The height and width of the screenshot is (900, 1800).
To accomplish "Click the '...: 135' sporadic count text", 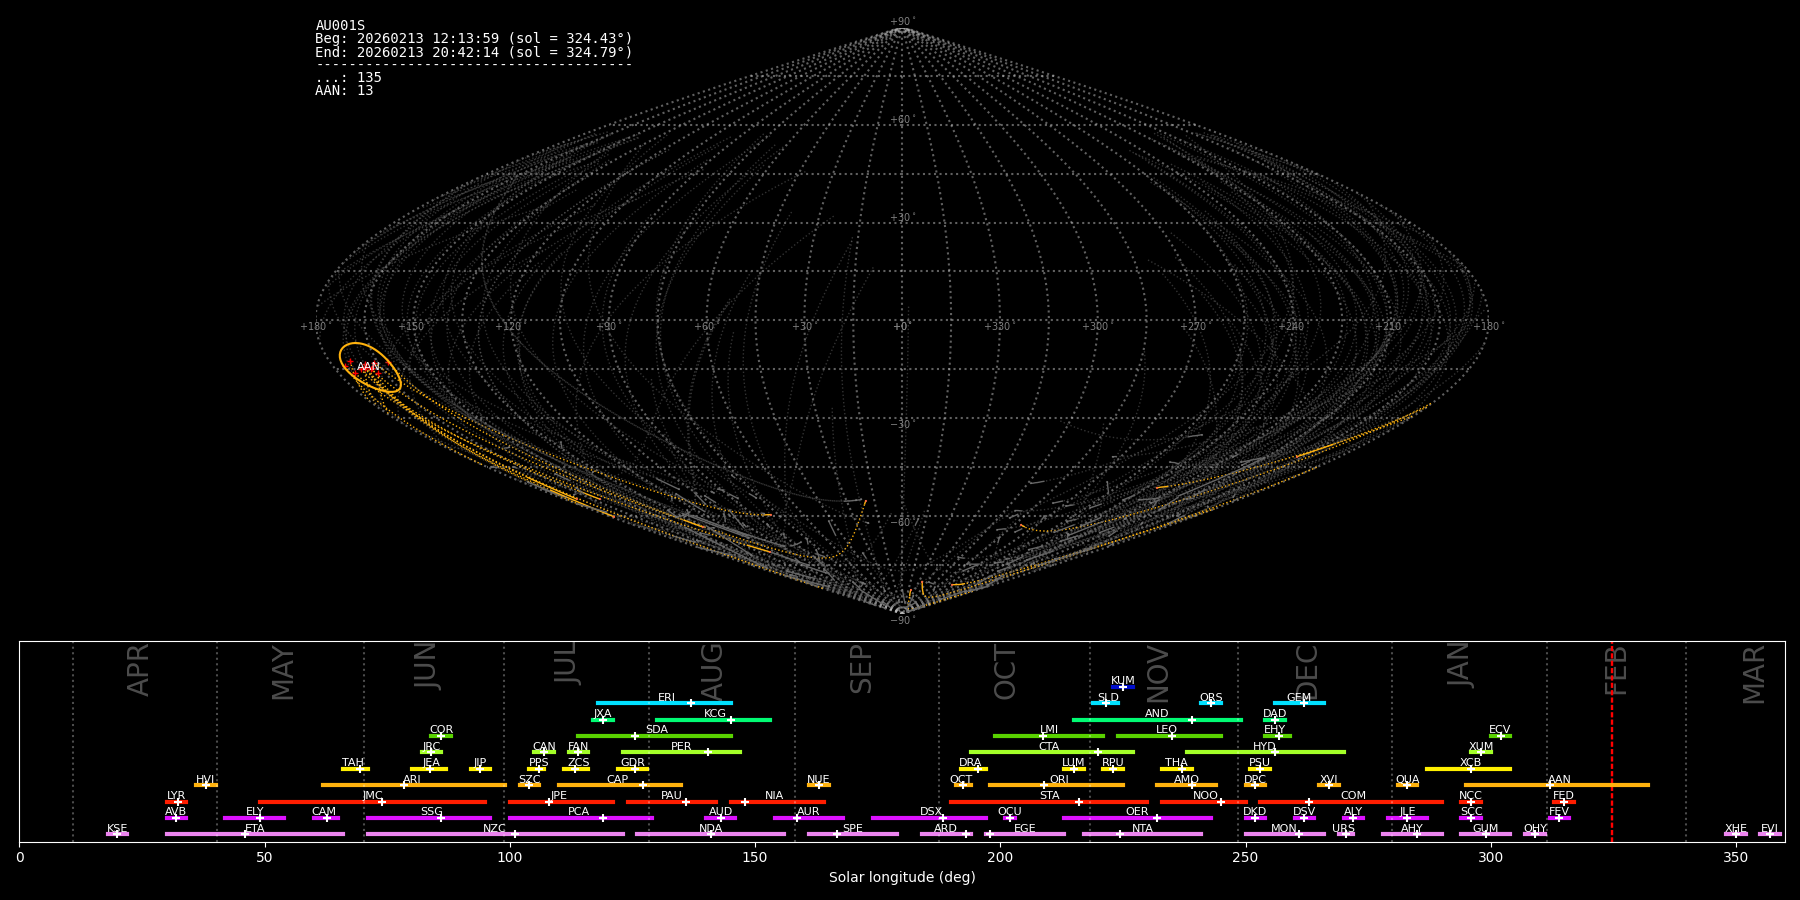I will click(x=348, y=77).
